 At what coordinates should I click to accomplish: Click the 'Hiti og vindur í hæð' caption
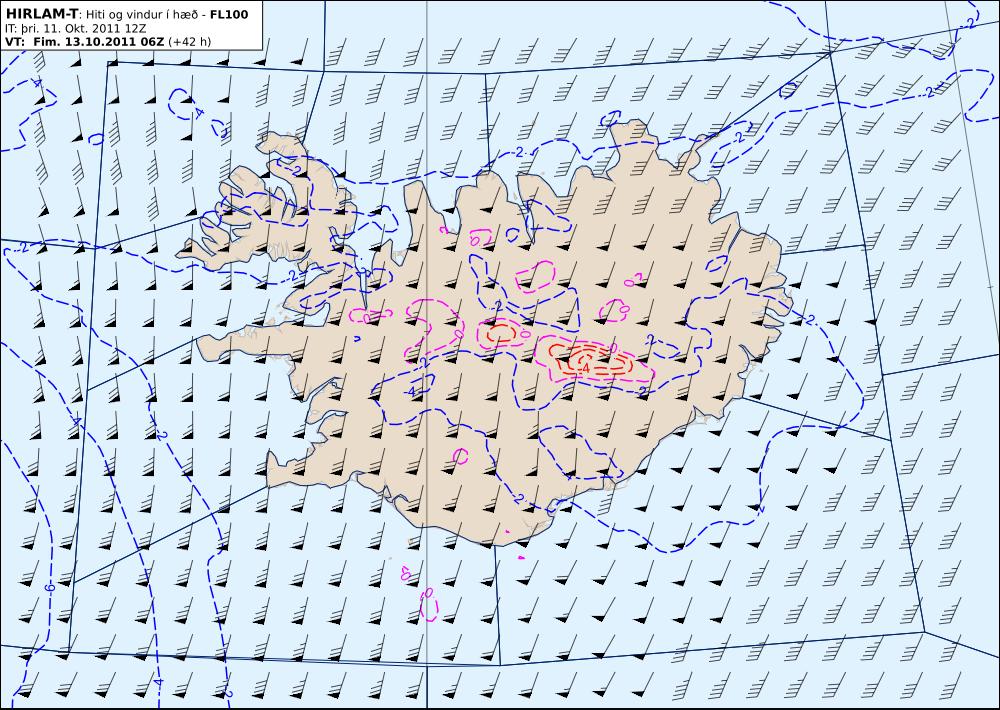coord(142,15)
